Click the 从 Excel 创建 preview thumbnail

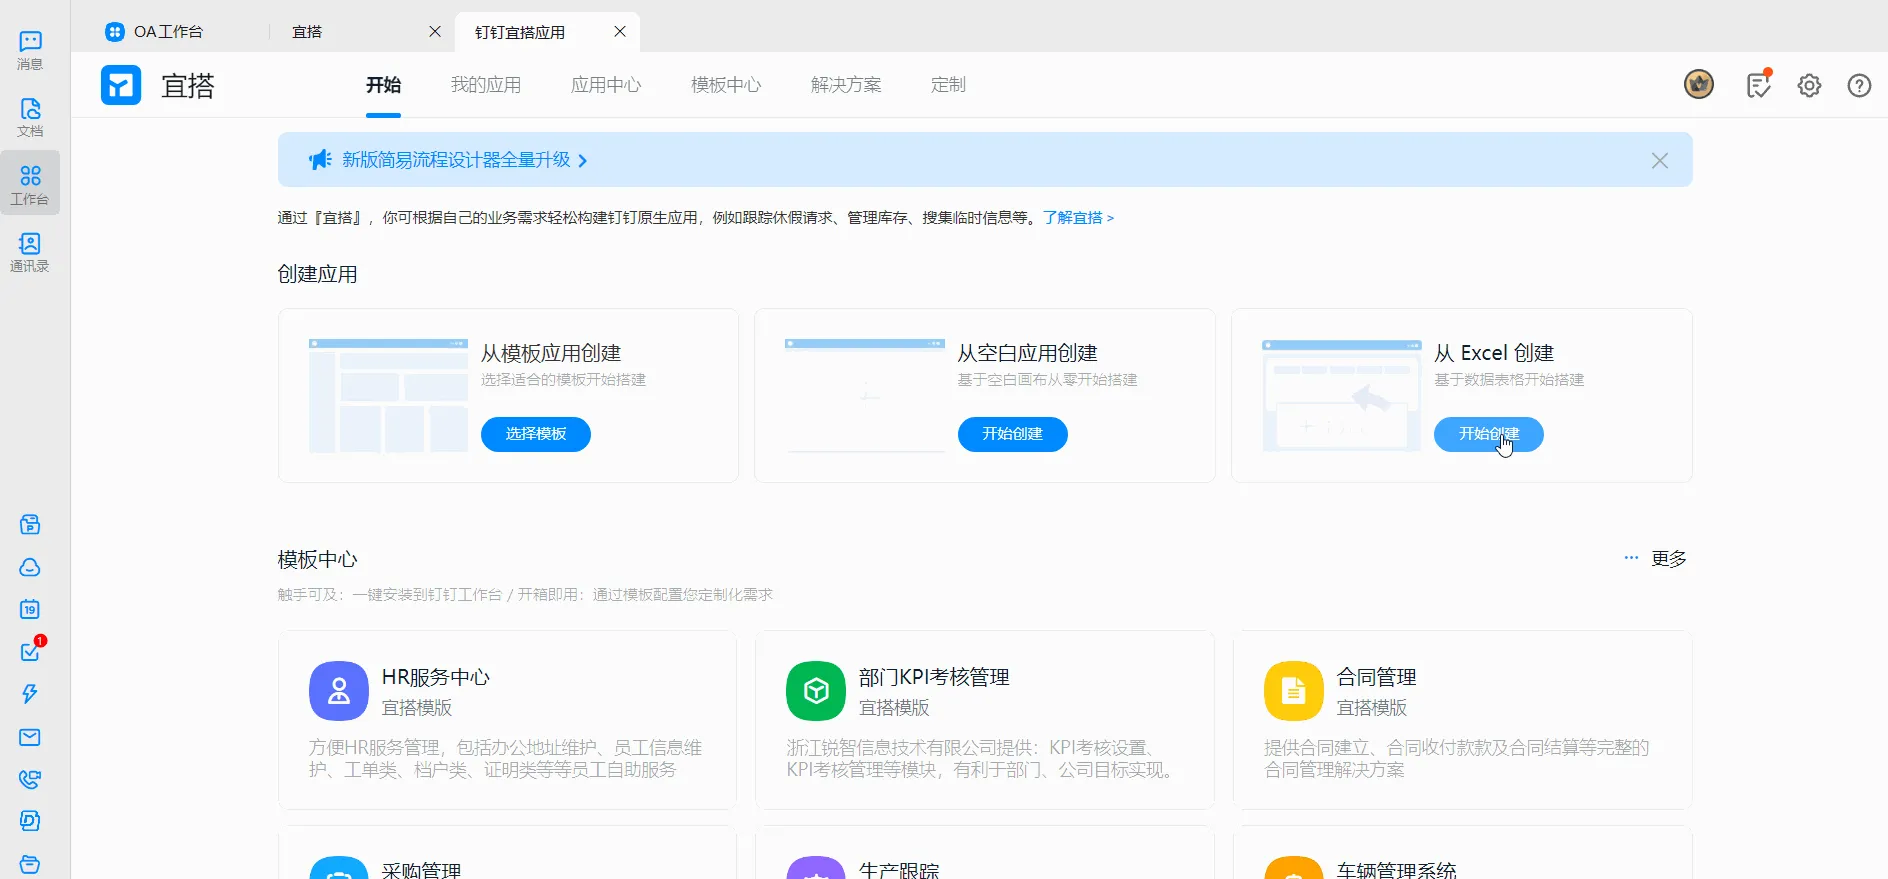point(1342,396)
